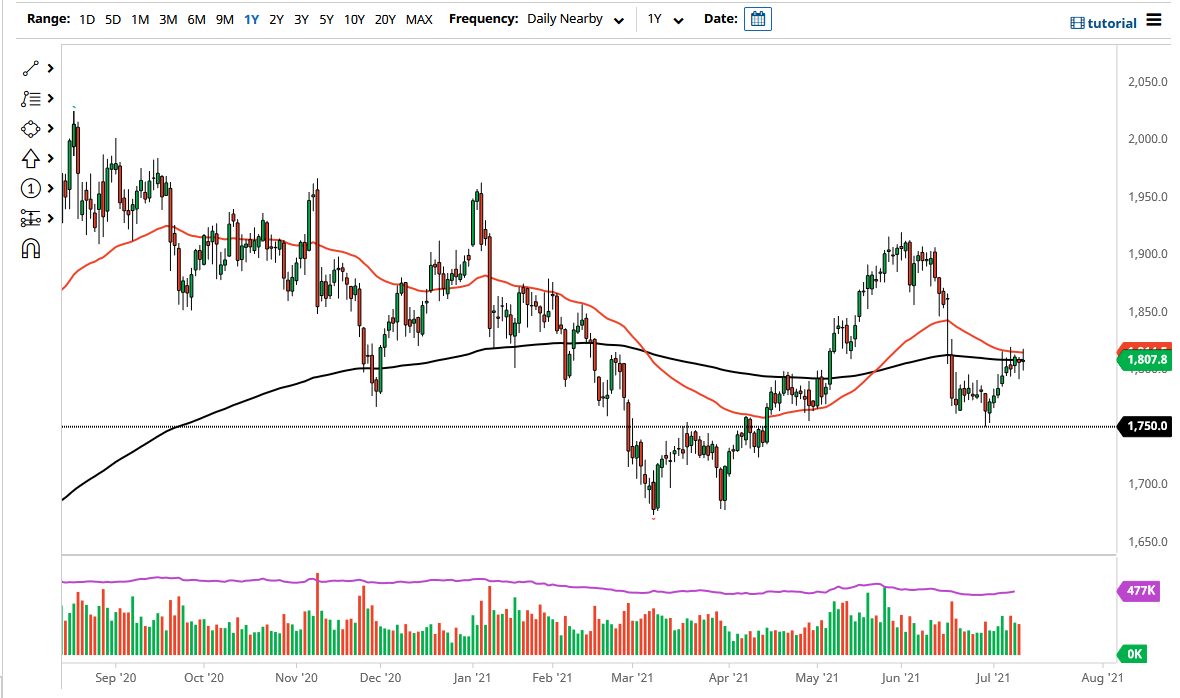Click the 1,750.0 horizontal line price label

pyautogui.click(x=1145, y=426)
